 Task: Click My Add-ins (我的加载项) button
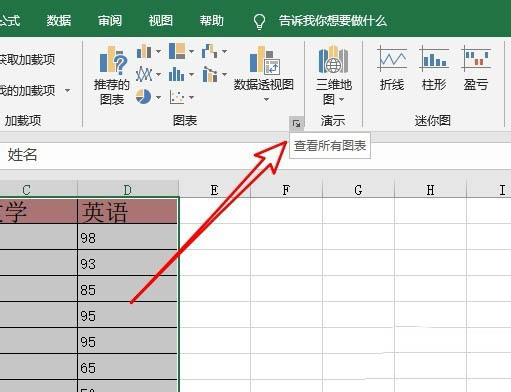click(x=27, y=91)
